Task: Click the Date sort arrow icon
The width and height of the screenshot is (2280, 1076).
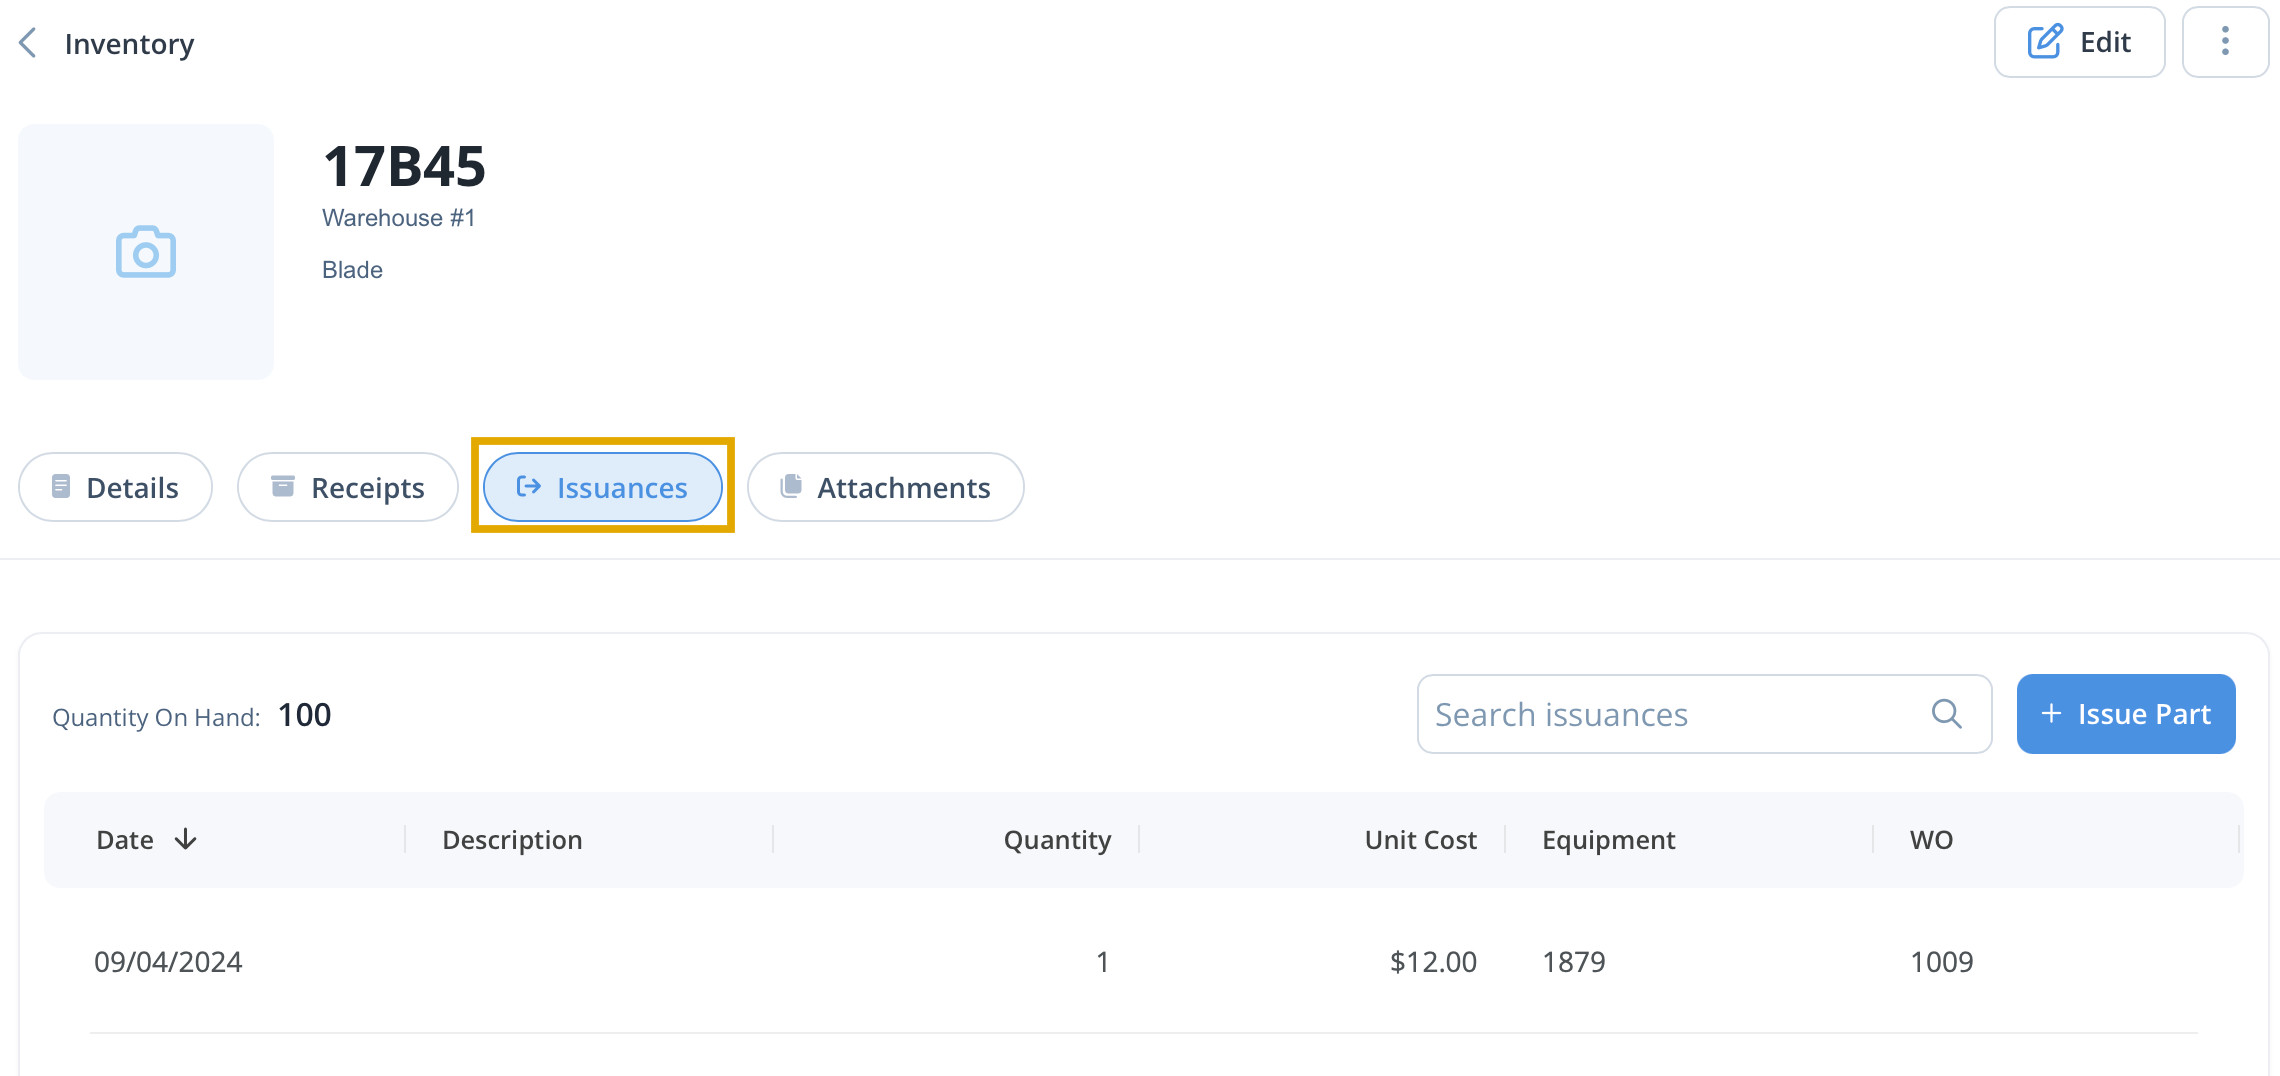Action: coord(185,840)
